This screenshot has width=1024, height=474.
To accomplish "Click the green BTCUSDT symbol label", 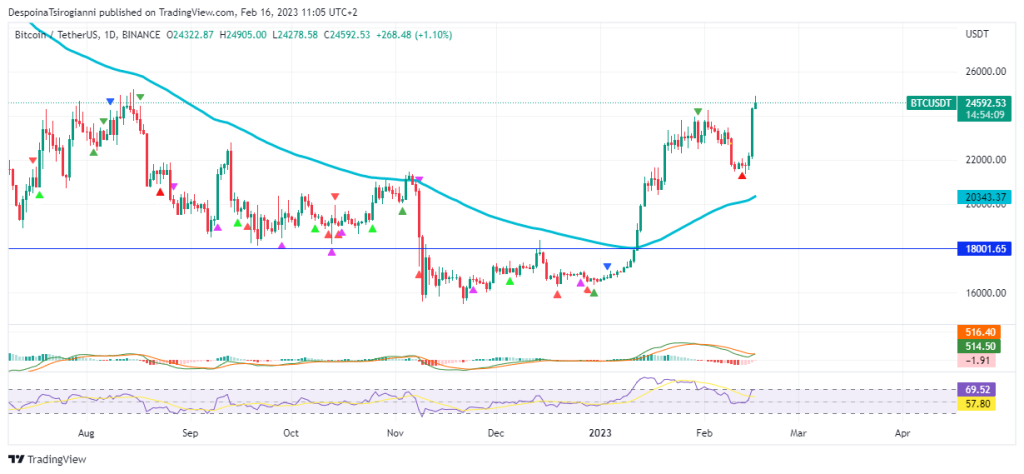I will coord(929,103).
